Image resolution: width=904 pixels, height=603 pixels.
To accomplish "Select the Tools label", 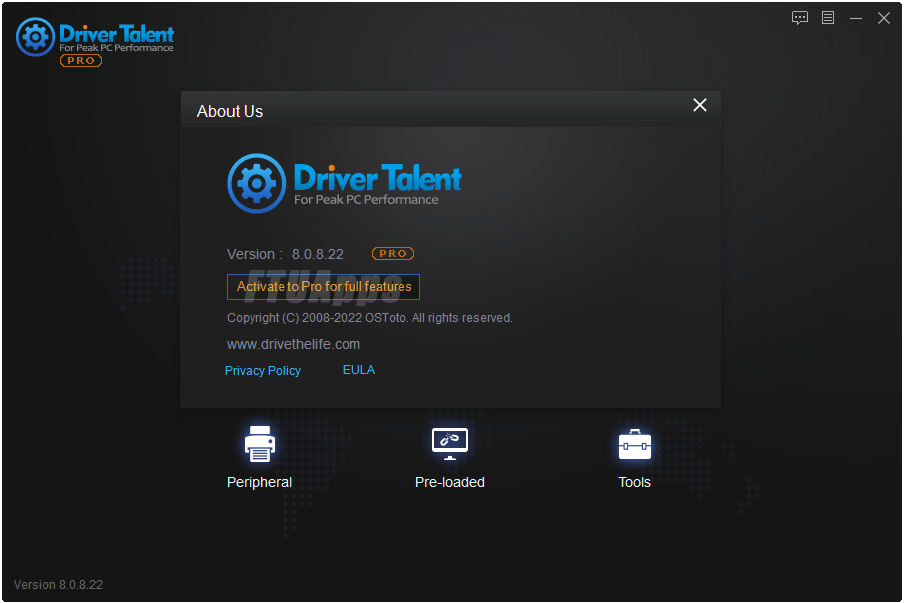I will [x=634, y=482].
